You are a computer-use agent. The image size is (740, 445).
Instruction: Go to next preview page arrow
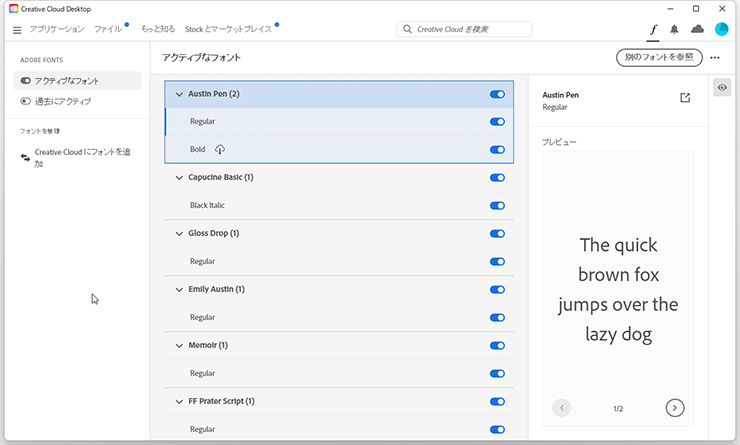(x=674, y=408)
